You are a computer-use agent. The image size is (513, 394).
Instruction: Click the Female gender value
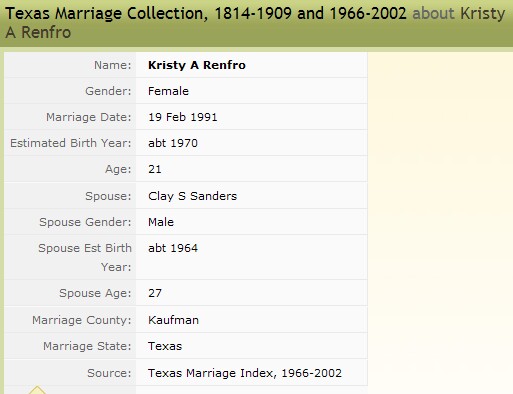pos(168,91)
